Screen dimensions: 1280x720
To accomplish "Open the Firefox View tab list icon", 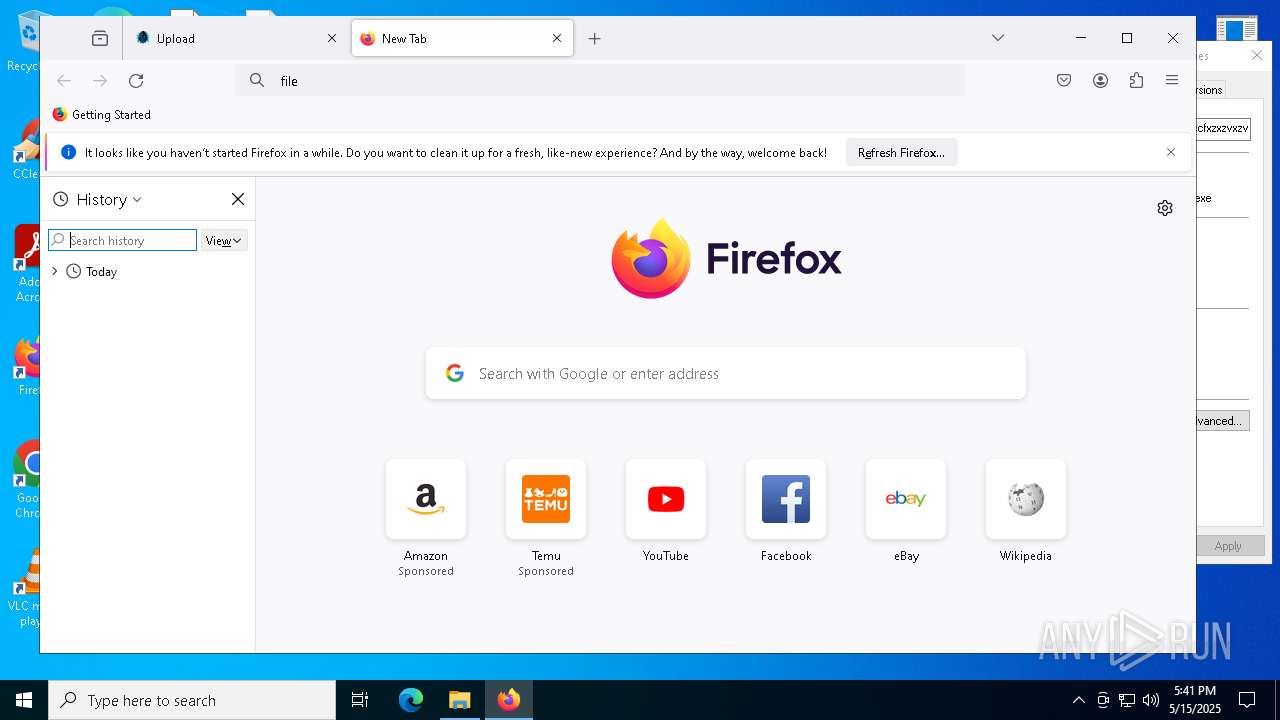I will [x=99, y=39].
